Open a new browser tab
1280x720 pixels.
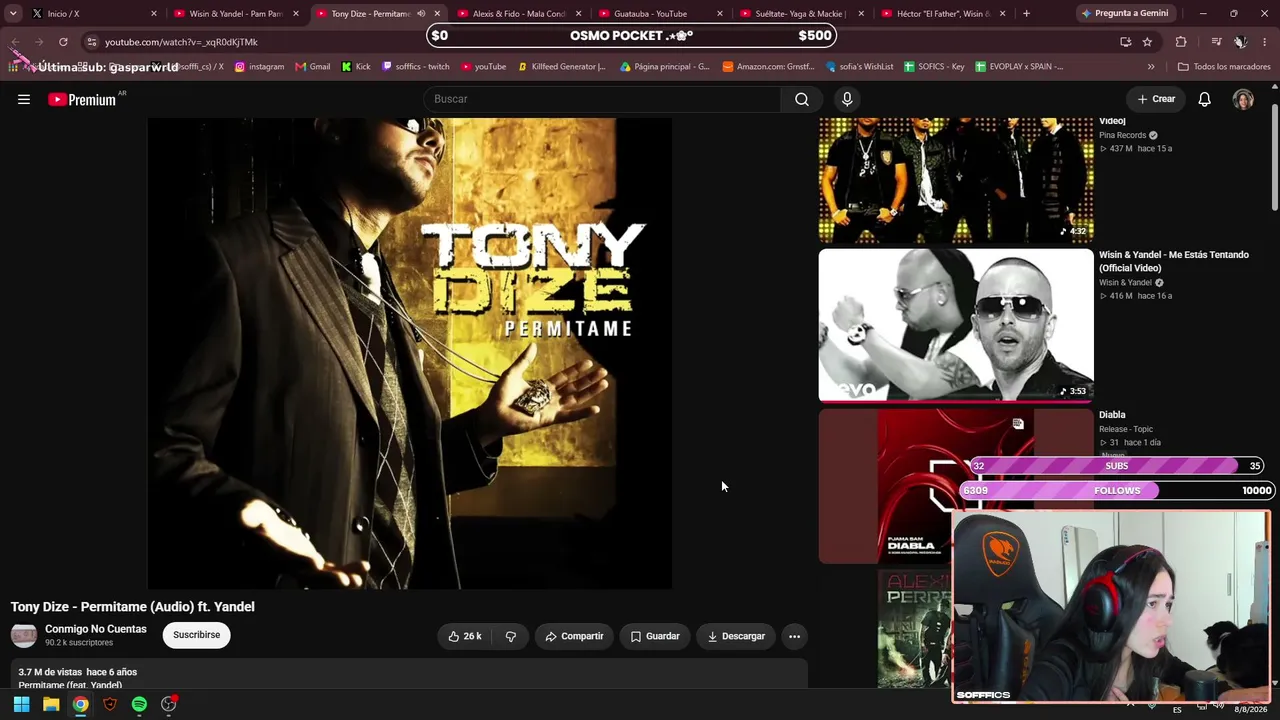coord(1026,14)
